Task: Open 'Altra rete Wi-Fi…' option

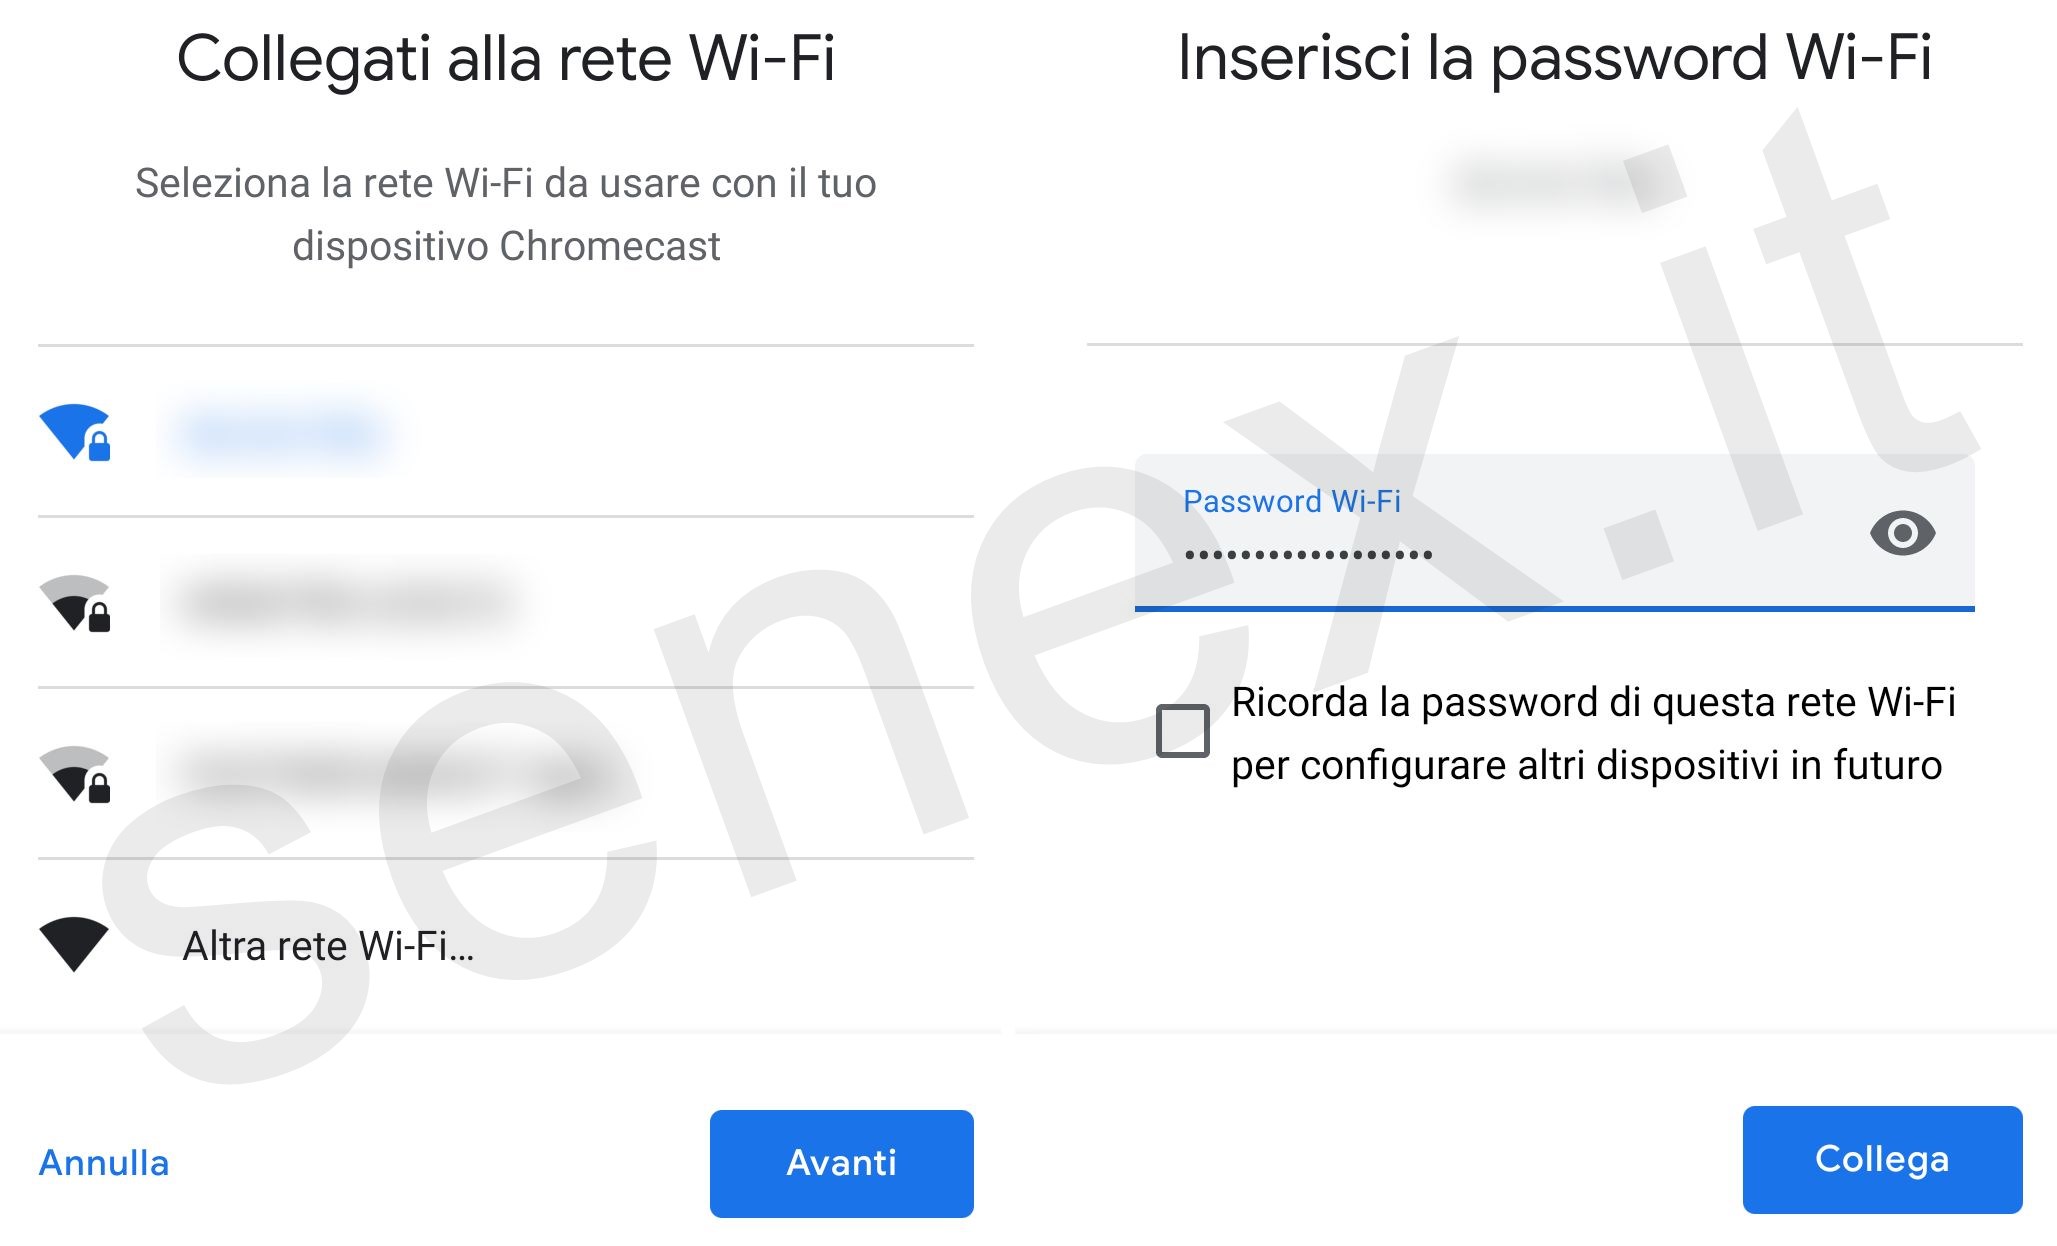Action: [x=328, y=946]
